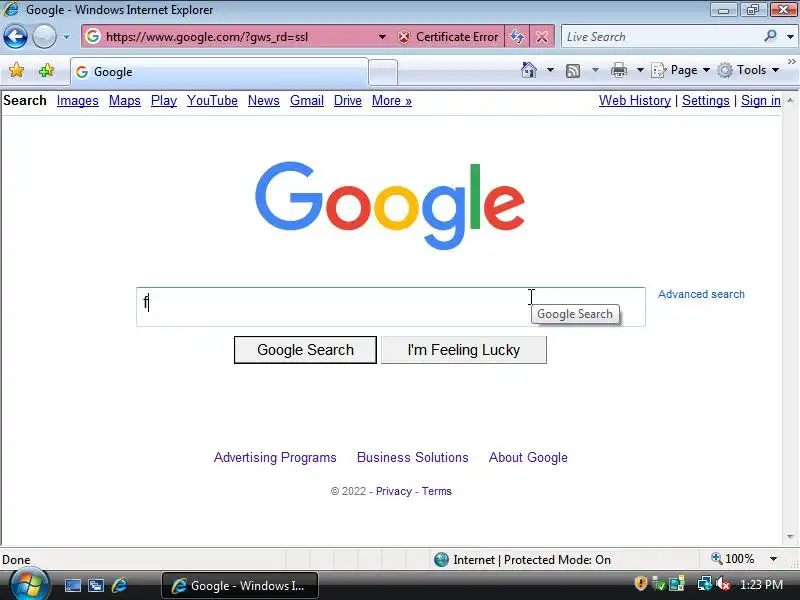The width and height of the screenshot is (800, 600).
Task: Click the Sign in link
Action: click(761, 101)
